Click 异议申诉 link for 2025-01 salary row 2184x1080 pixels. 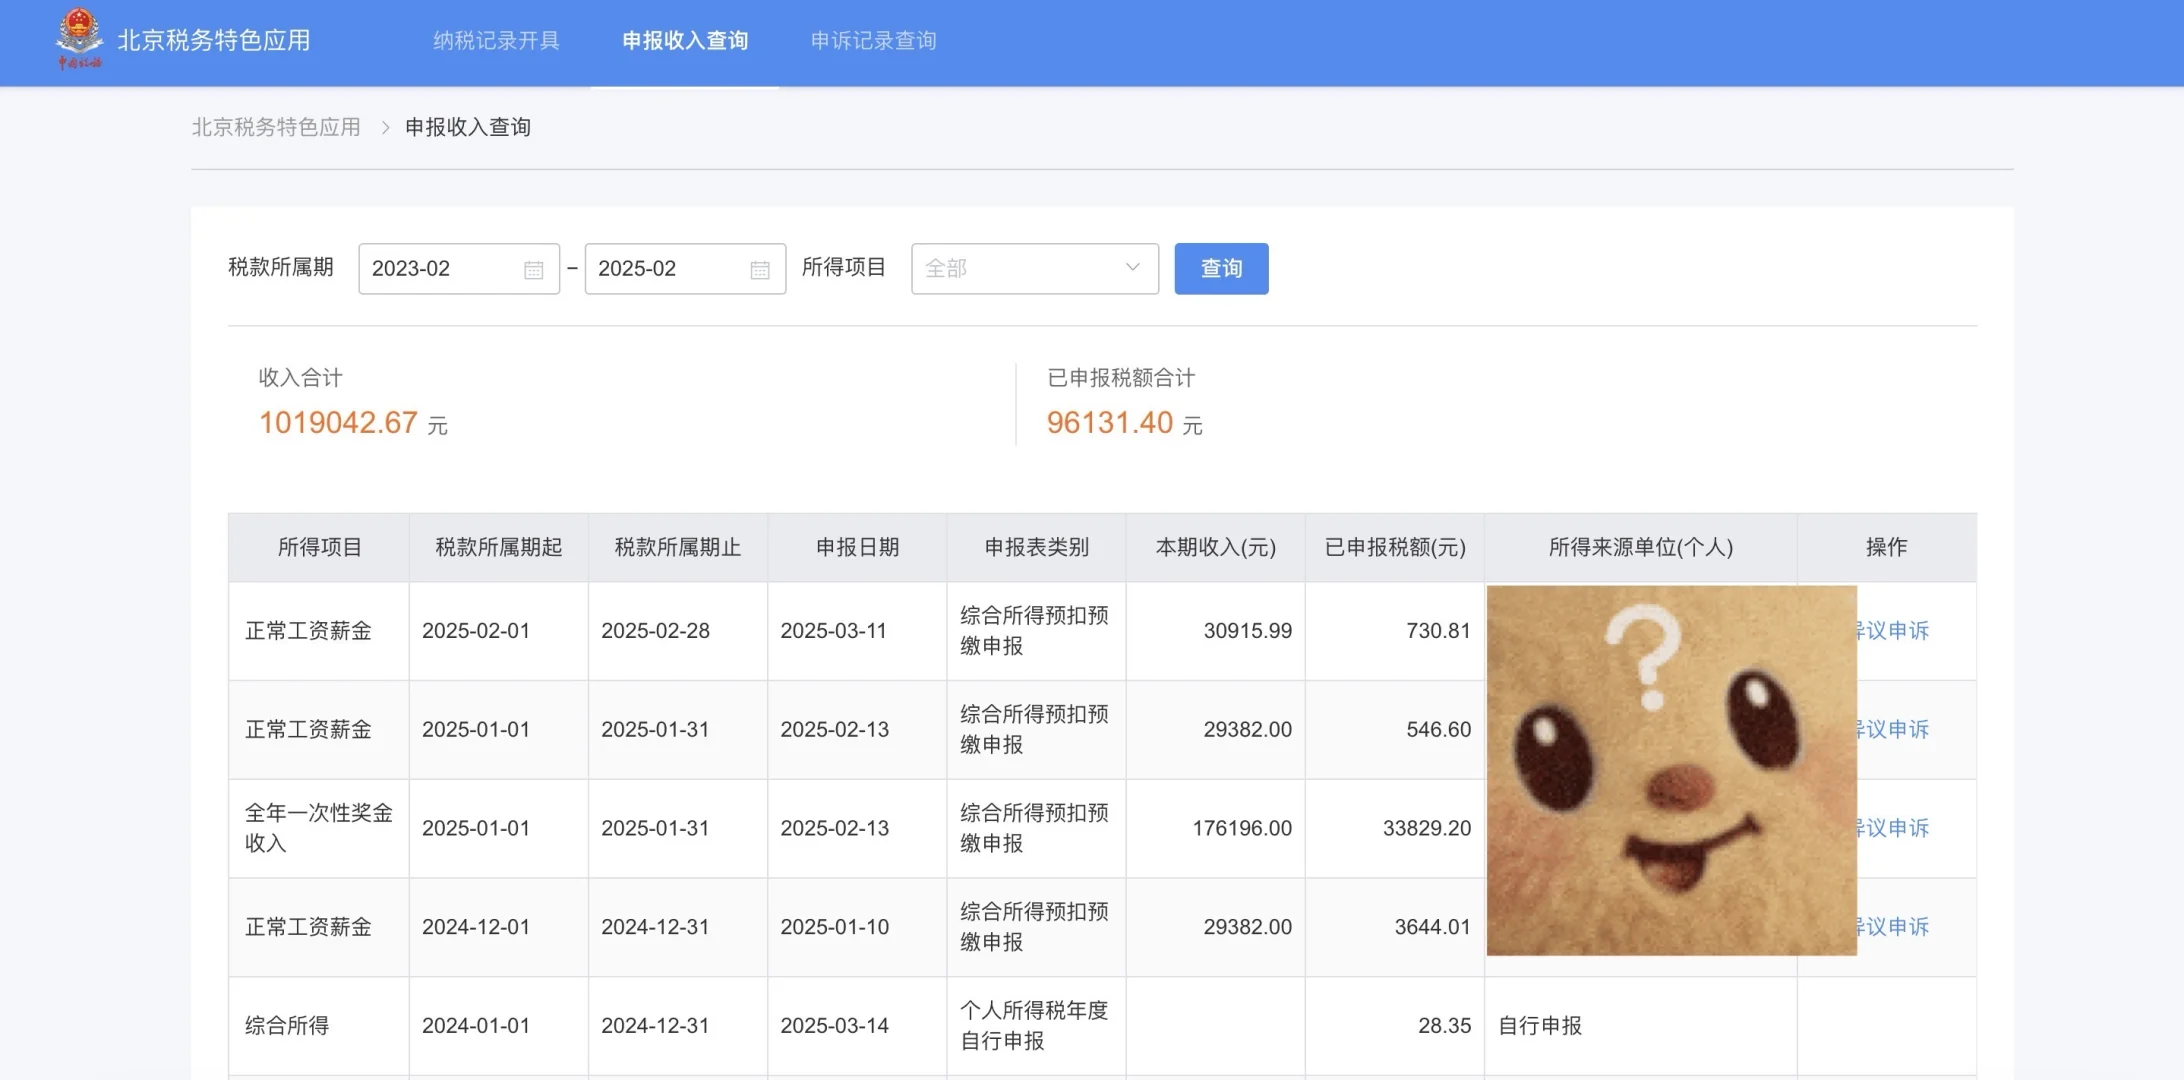click(1893, 730)
